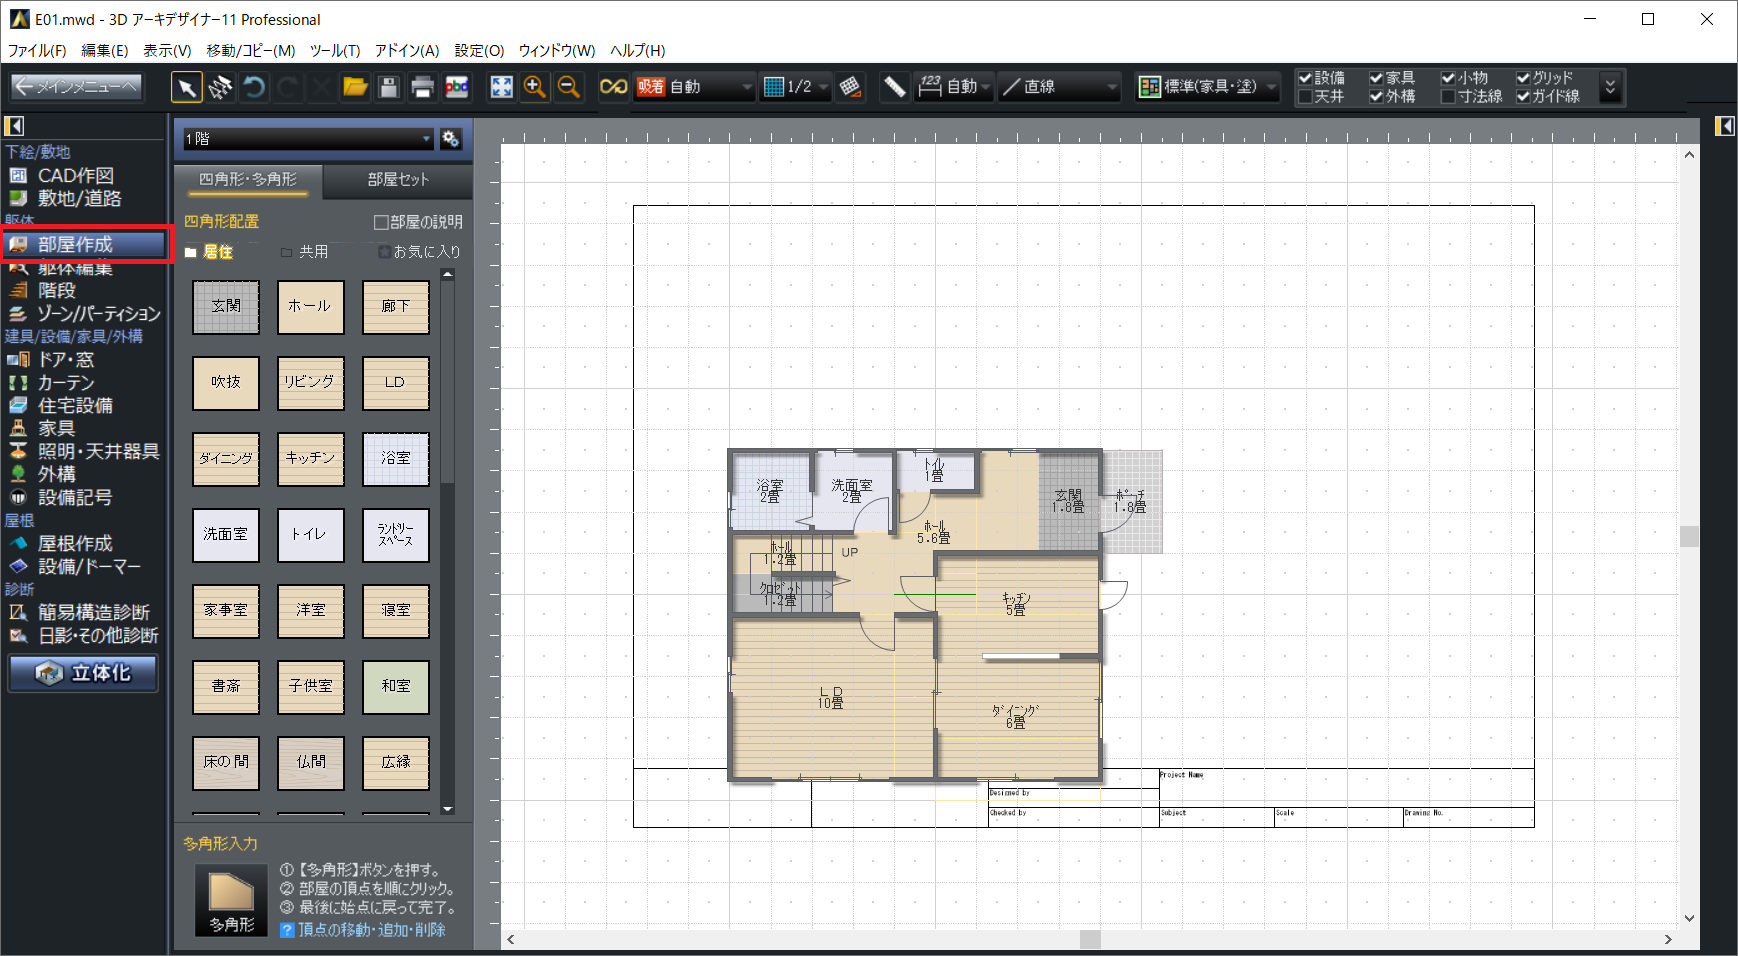Click the undo icon in toolbar
The width and height of the screenshot is (1738, 956).
click(254, 88)
